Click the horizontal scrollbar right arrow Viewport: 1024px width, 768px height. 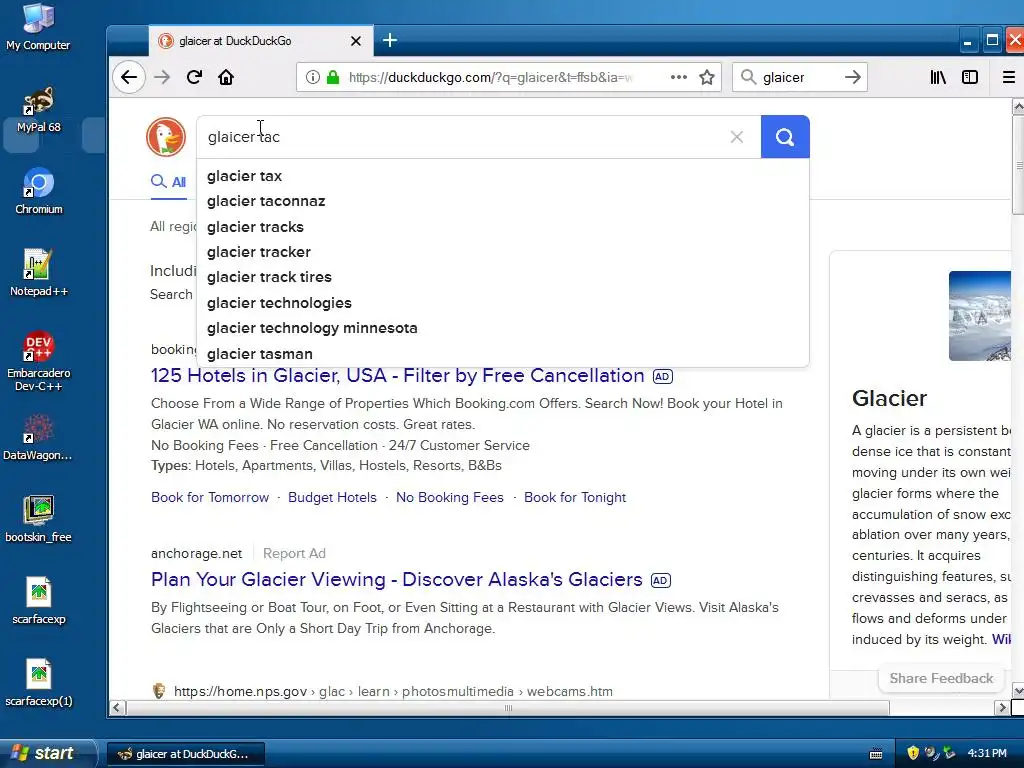pyautogui.click(x=1002, y=708)
